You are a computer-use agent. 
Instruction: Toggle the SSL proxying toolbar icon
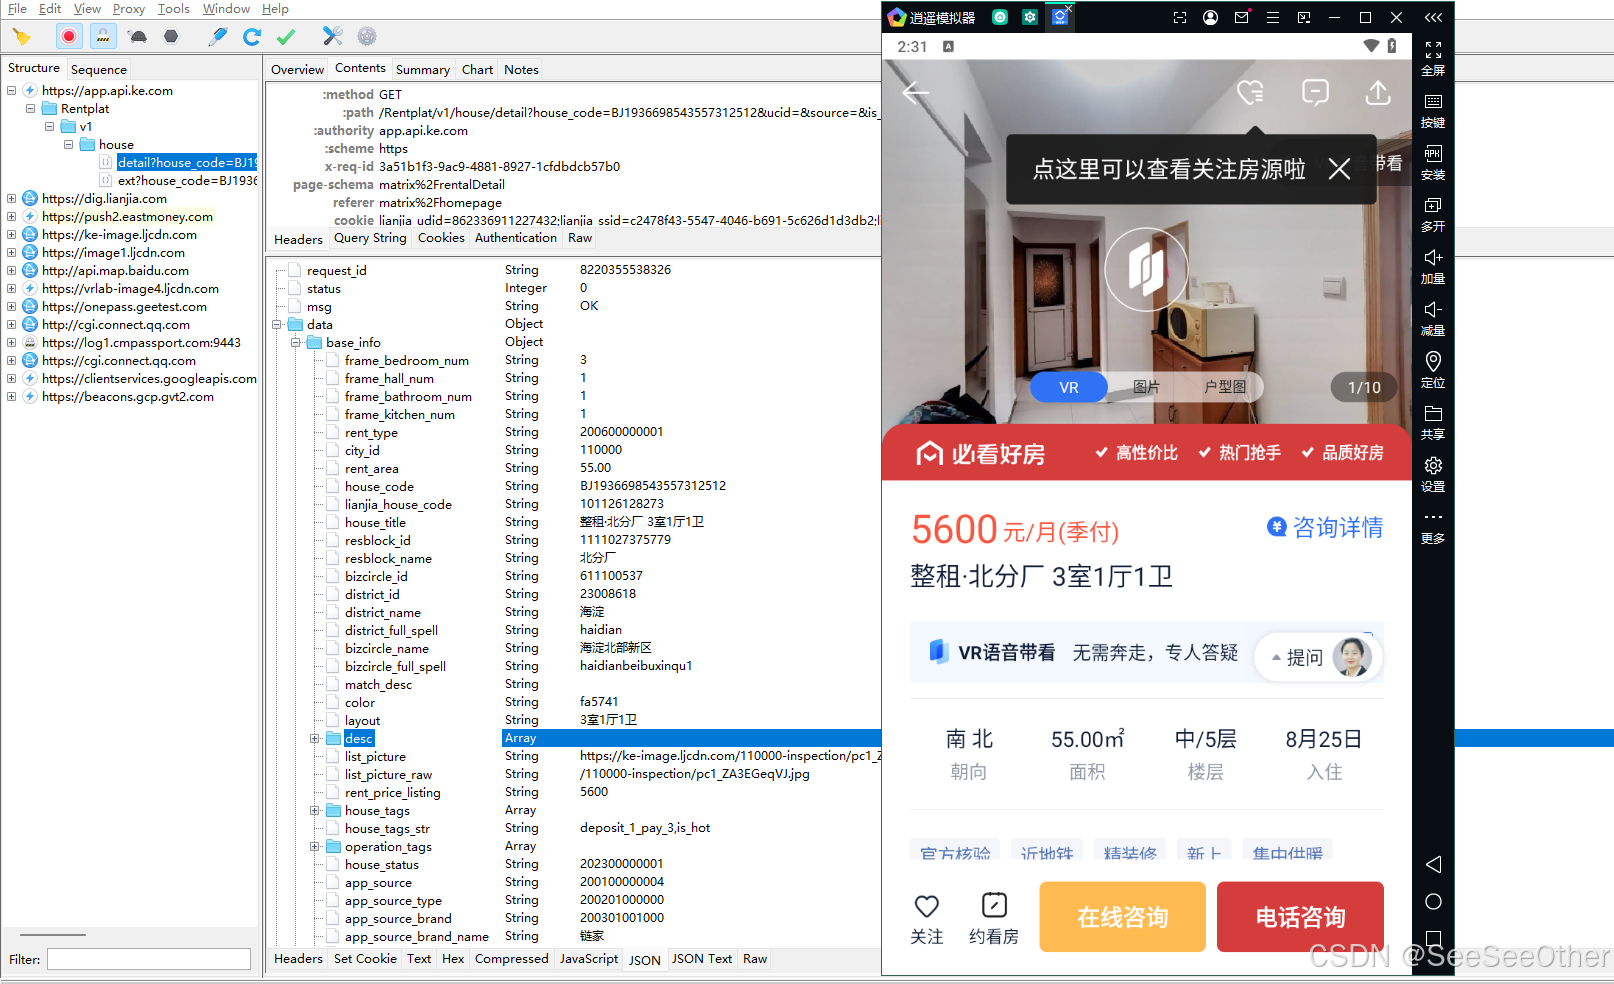pos(103,37)
